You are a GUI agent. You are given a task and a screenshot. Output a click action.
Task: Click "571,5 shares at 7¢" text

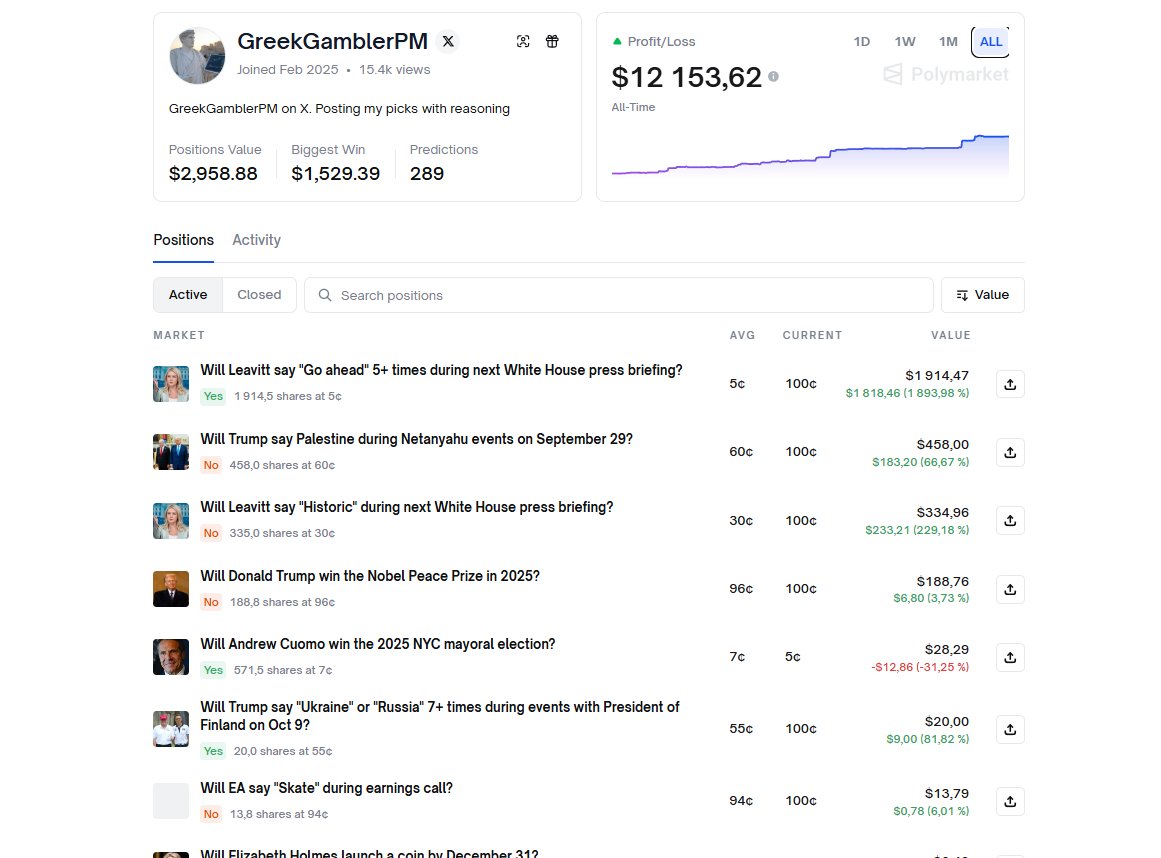[283, 670]
